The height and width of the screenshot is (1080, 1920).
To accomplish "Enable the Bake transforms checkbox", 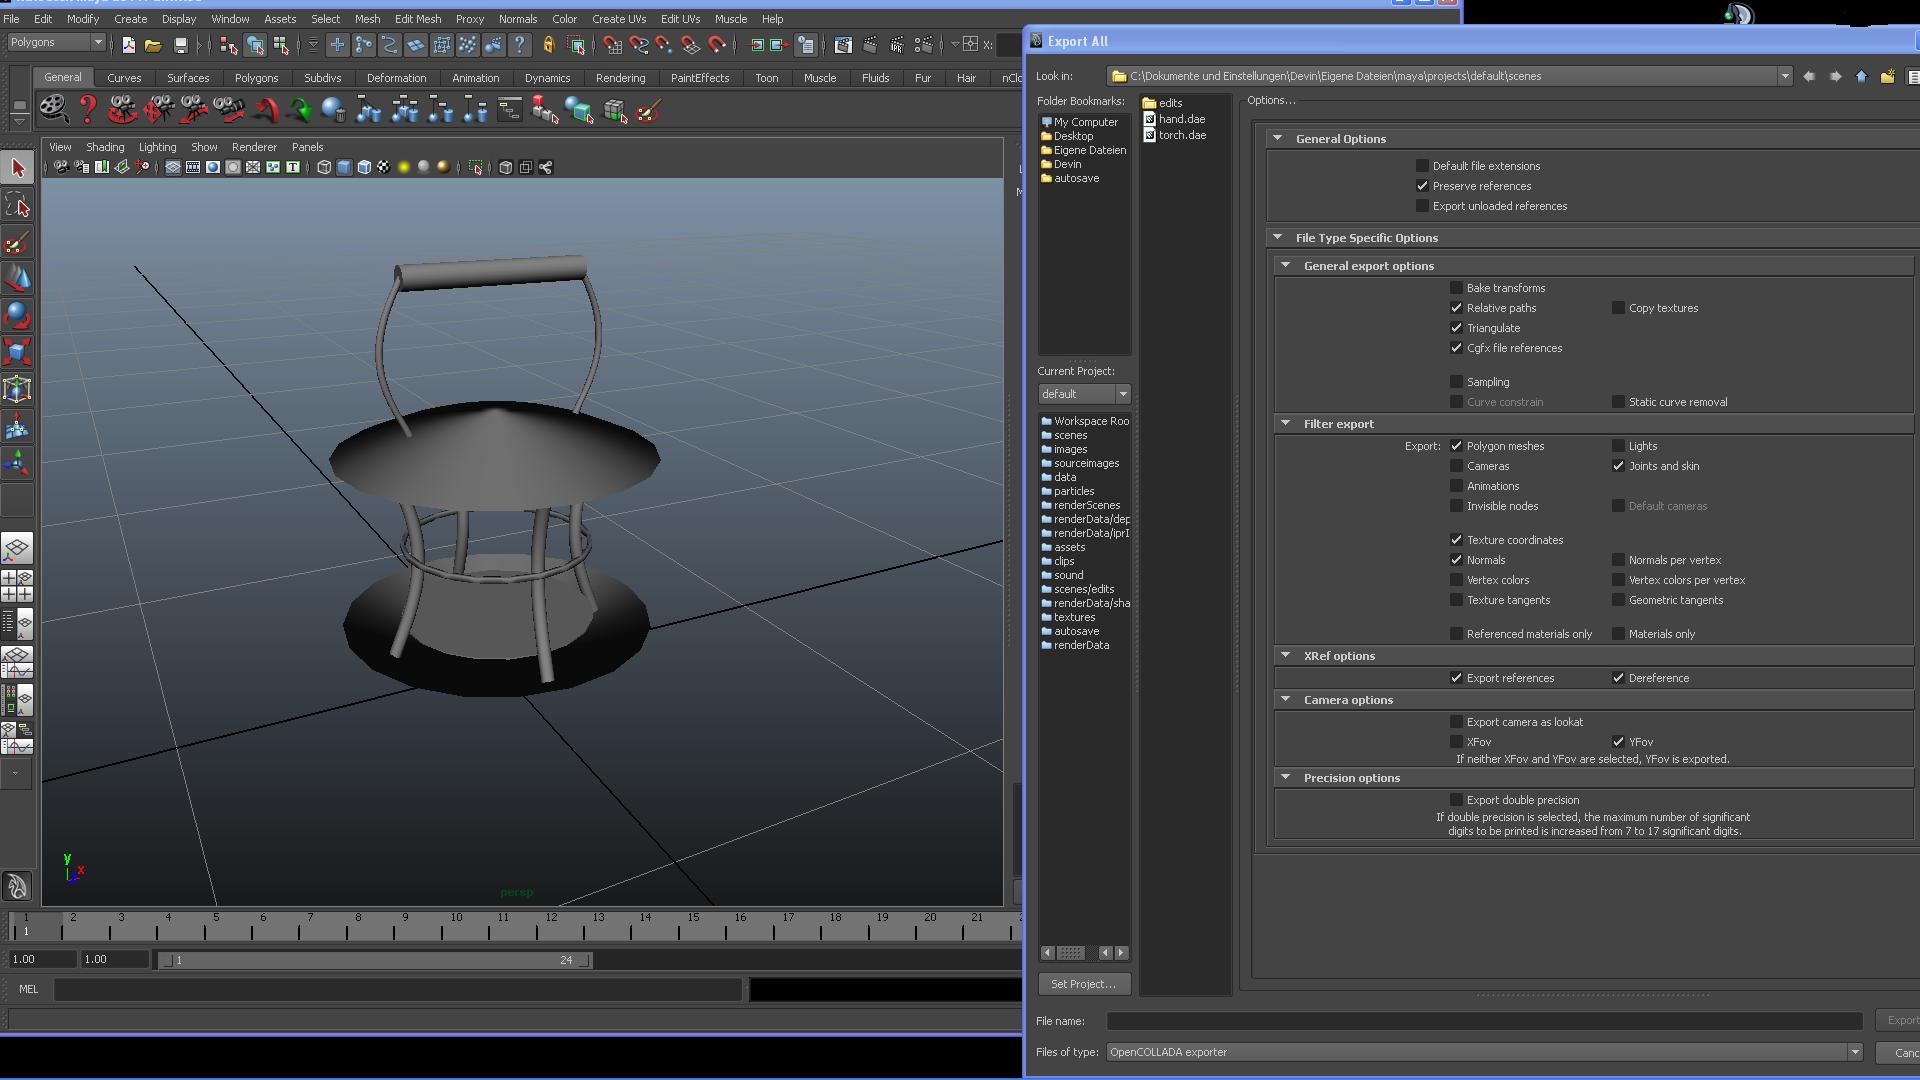I will click(x=1456, y=288).
